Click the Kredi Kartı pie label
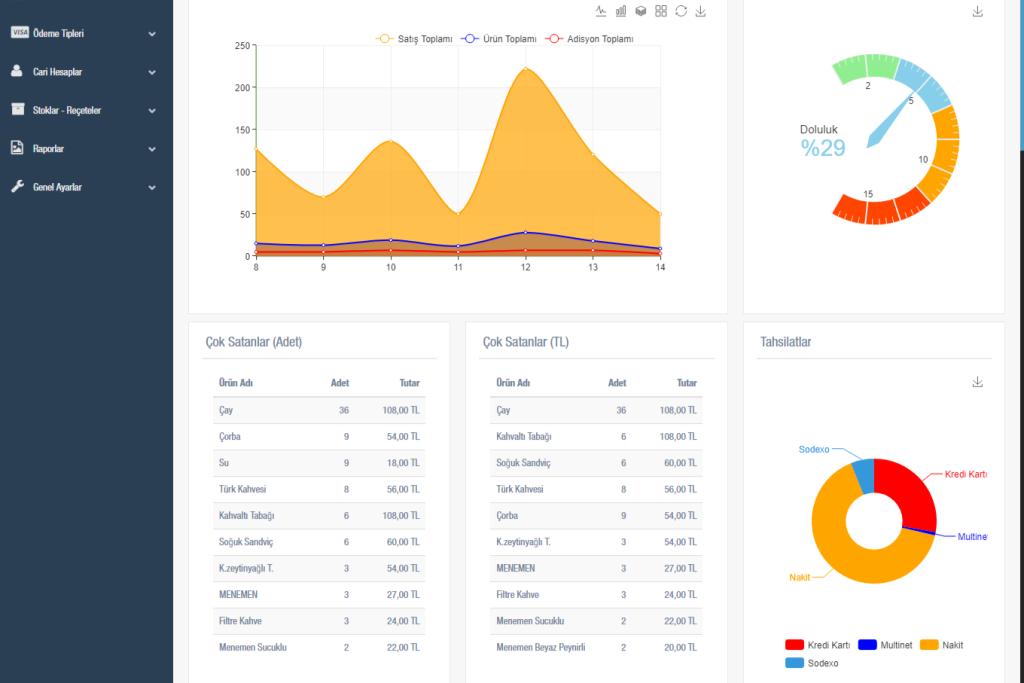 [x=965, y=474]
